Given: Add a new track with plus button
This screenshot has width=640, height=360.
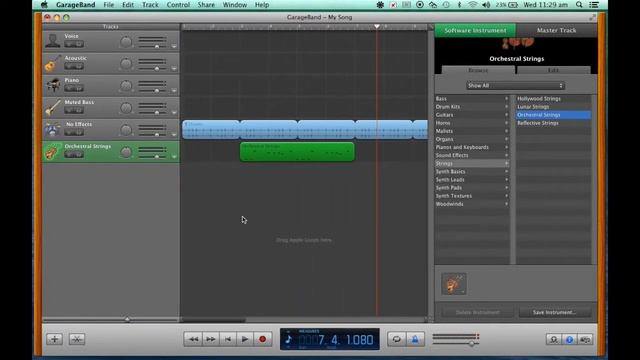Looking at the screenshot, I should pos(54,339).
